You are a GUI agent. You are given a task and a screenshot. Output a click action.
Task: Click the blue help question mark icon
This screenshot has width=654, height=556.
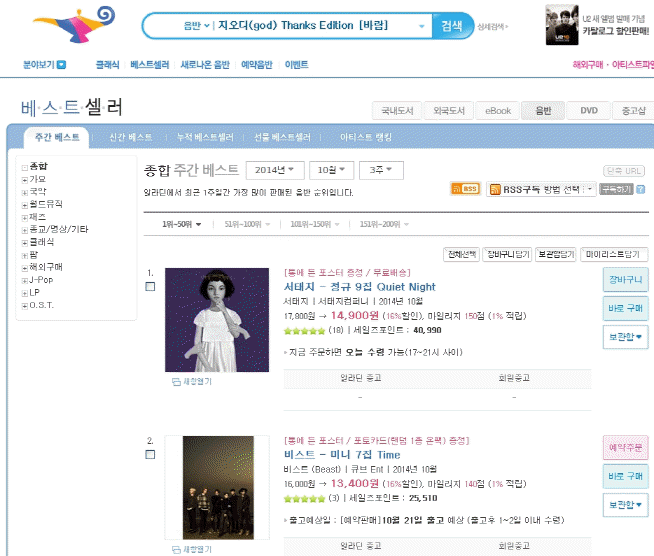tap(640, 189)
